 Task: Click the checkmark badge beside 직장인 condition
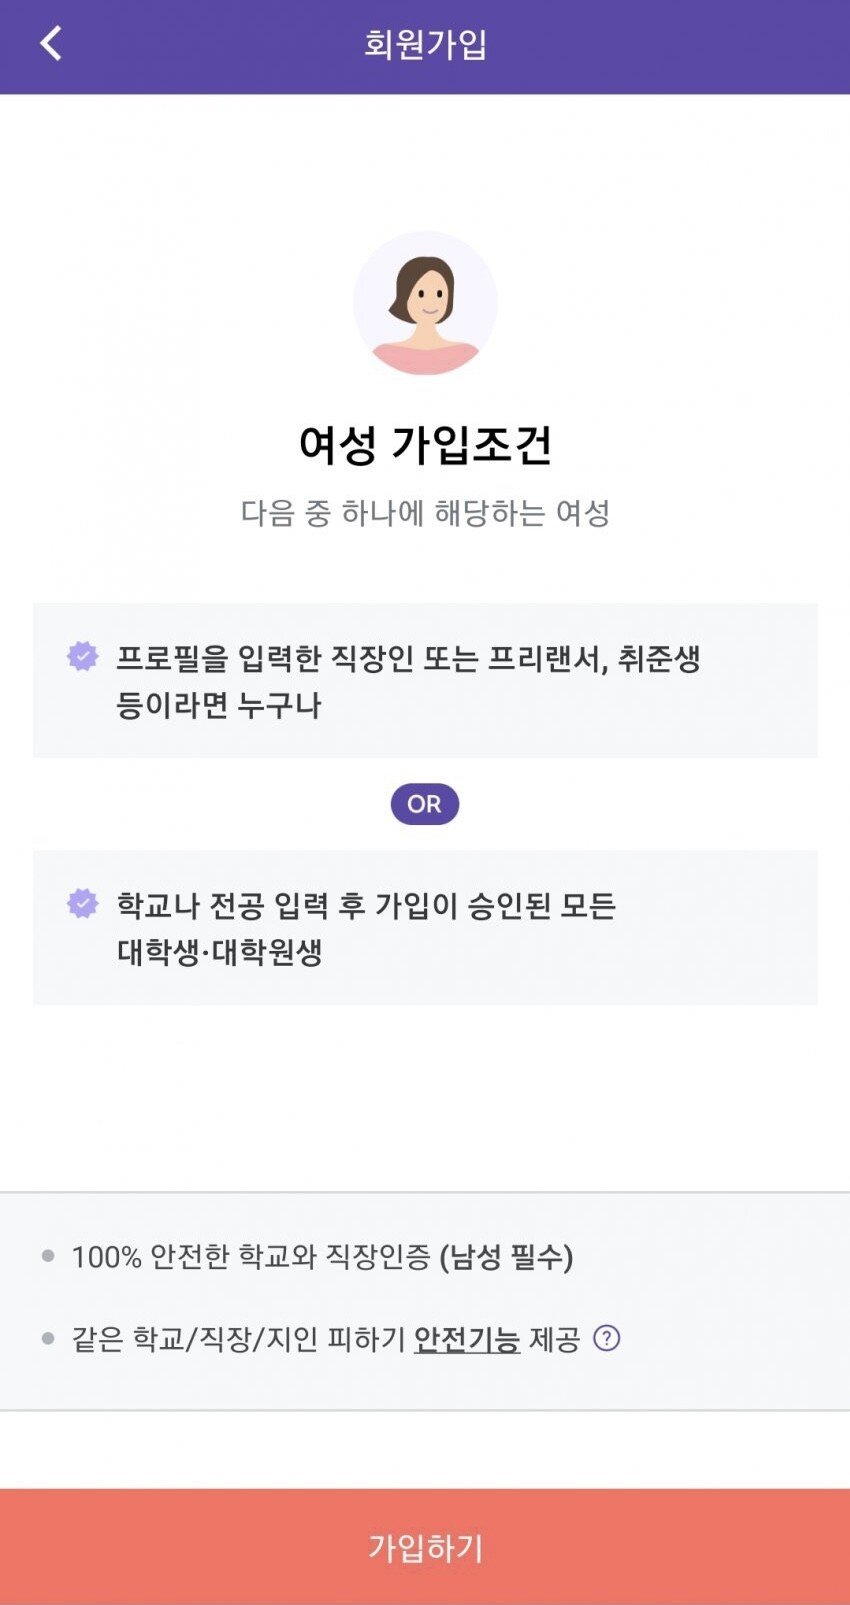83,657
